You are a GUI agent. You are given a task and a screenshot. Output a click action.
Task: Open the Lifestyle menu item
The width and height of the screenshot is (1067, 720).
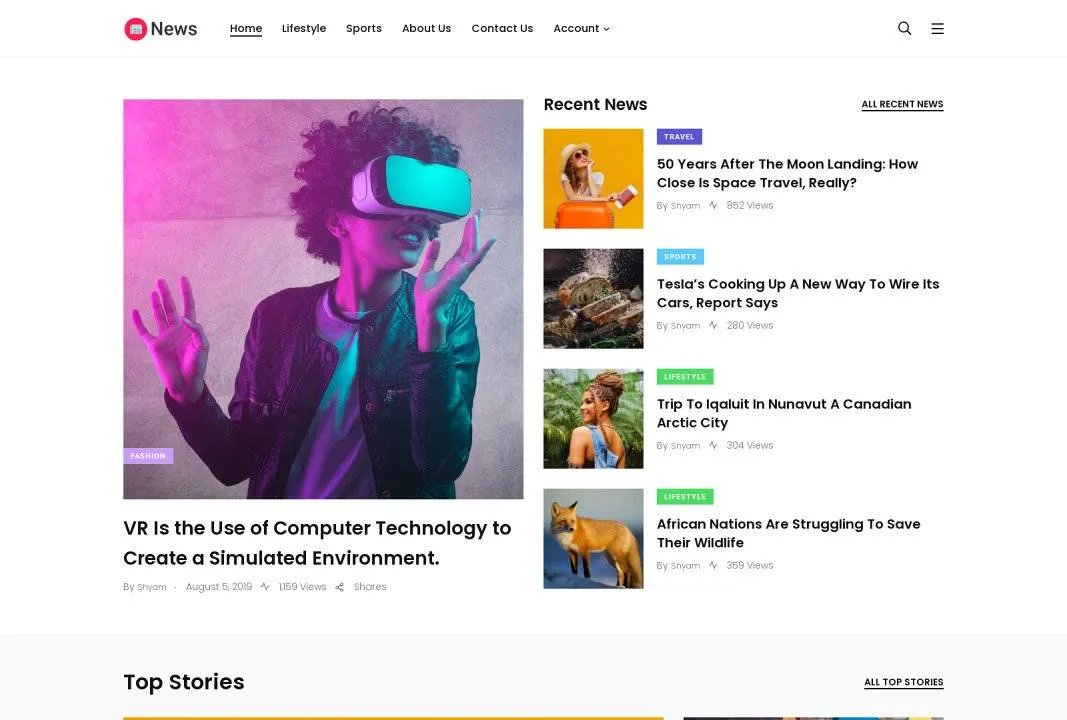[x=304, y=28]
